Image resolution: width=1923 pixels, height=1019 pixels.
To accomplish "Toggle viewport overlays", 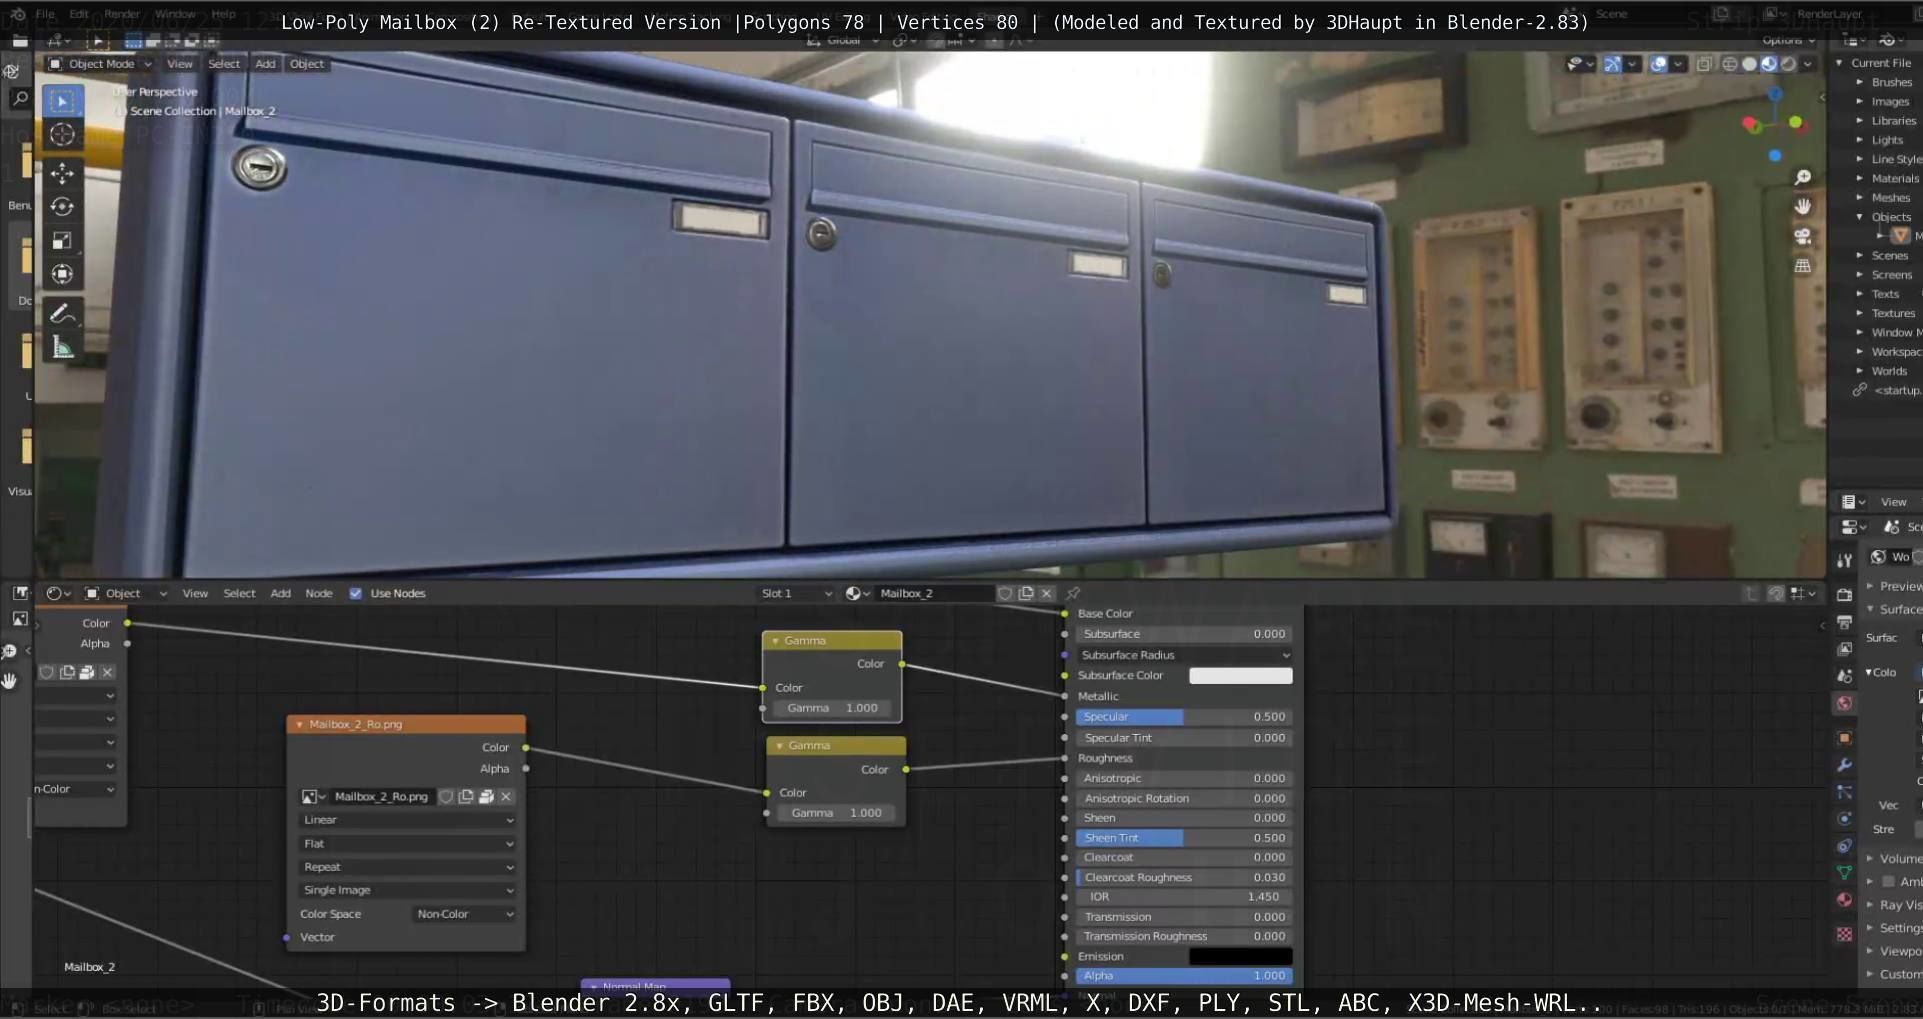I will [1658, 64].
